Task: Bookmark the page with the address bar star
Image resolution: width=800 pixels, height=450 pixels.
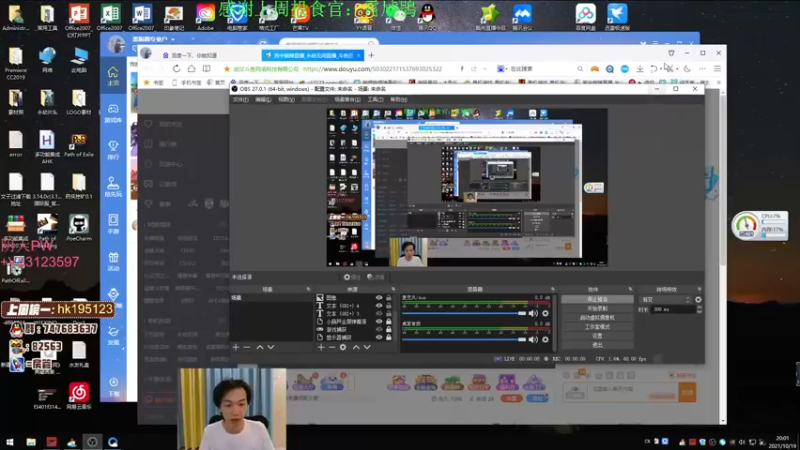Action: (227, 69)
